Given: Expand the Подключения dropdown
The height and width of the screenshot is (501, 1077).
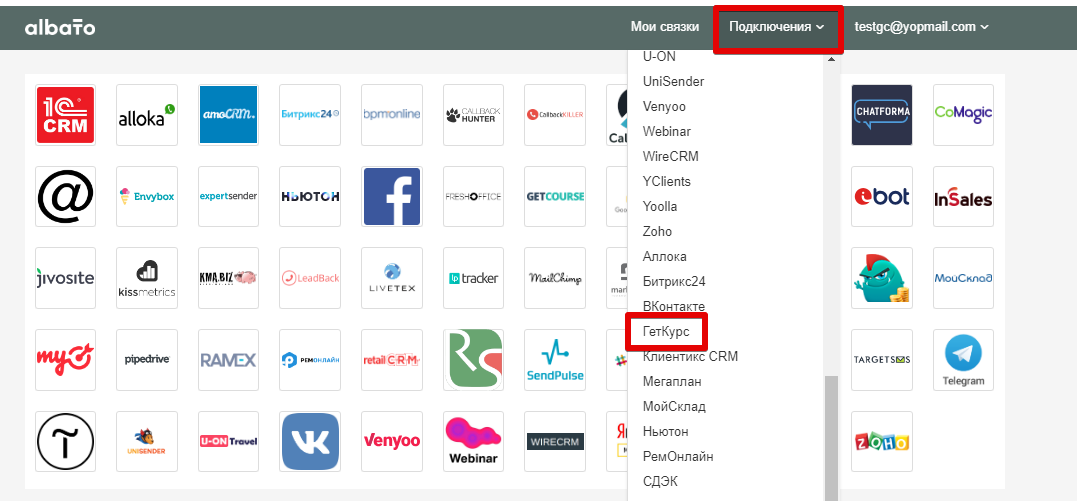Looking at the screenshot, I should pyautogui.click(x=777, y=27).
